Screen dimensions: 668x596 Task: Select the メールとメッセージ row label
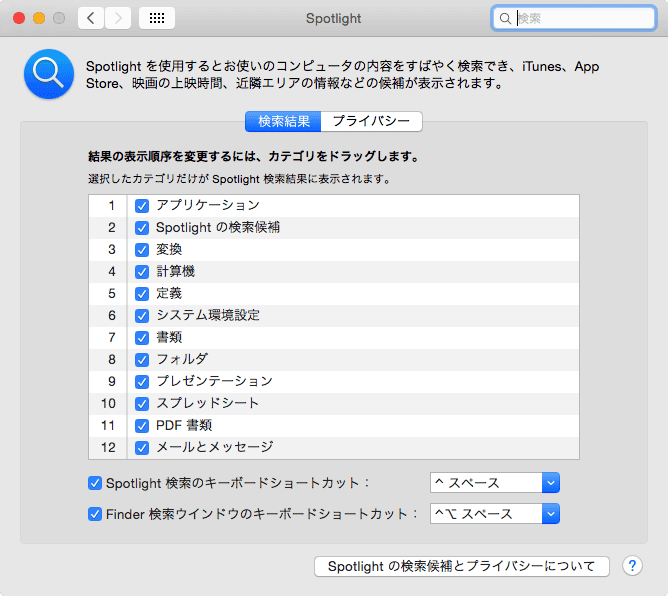(215, 447)
